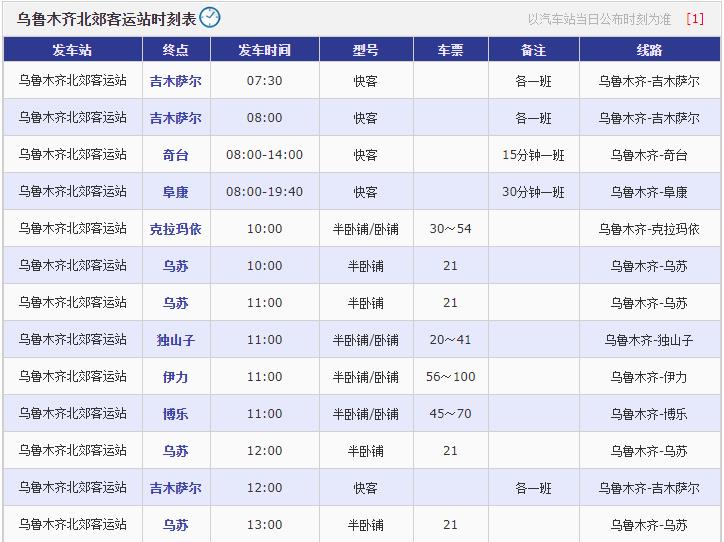Image resolution: width=724 pixels, height=542 pixels.
Task: Open the 阜康 destination link
Action: pyautogui.click(x=175, y=192)
